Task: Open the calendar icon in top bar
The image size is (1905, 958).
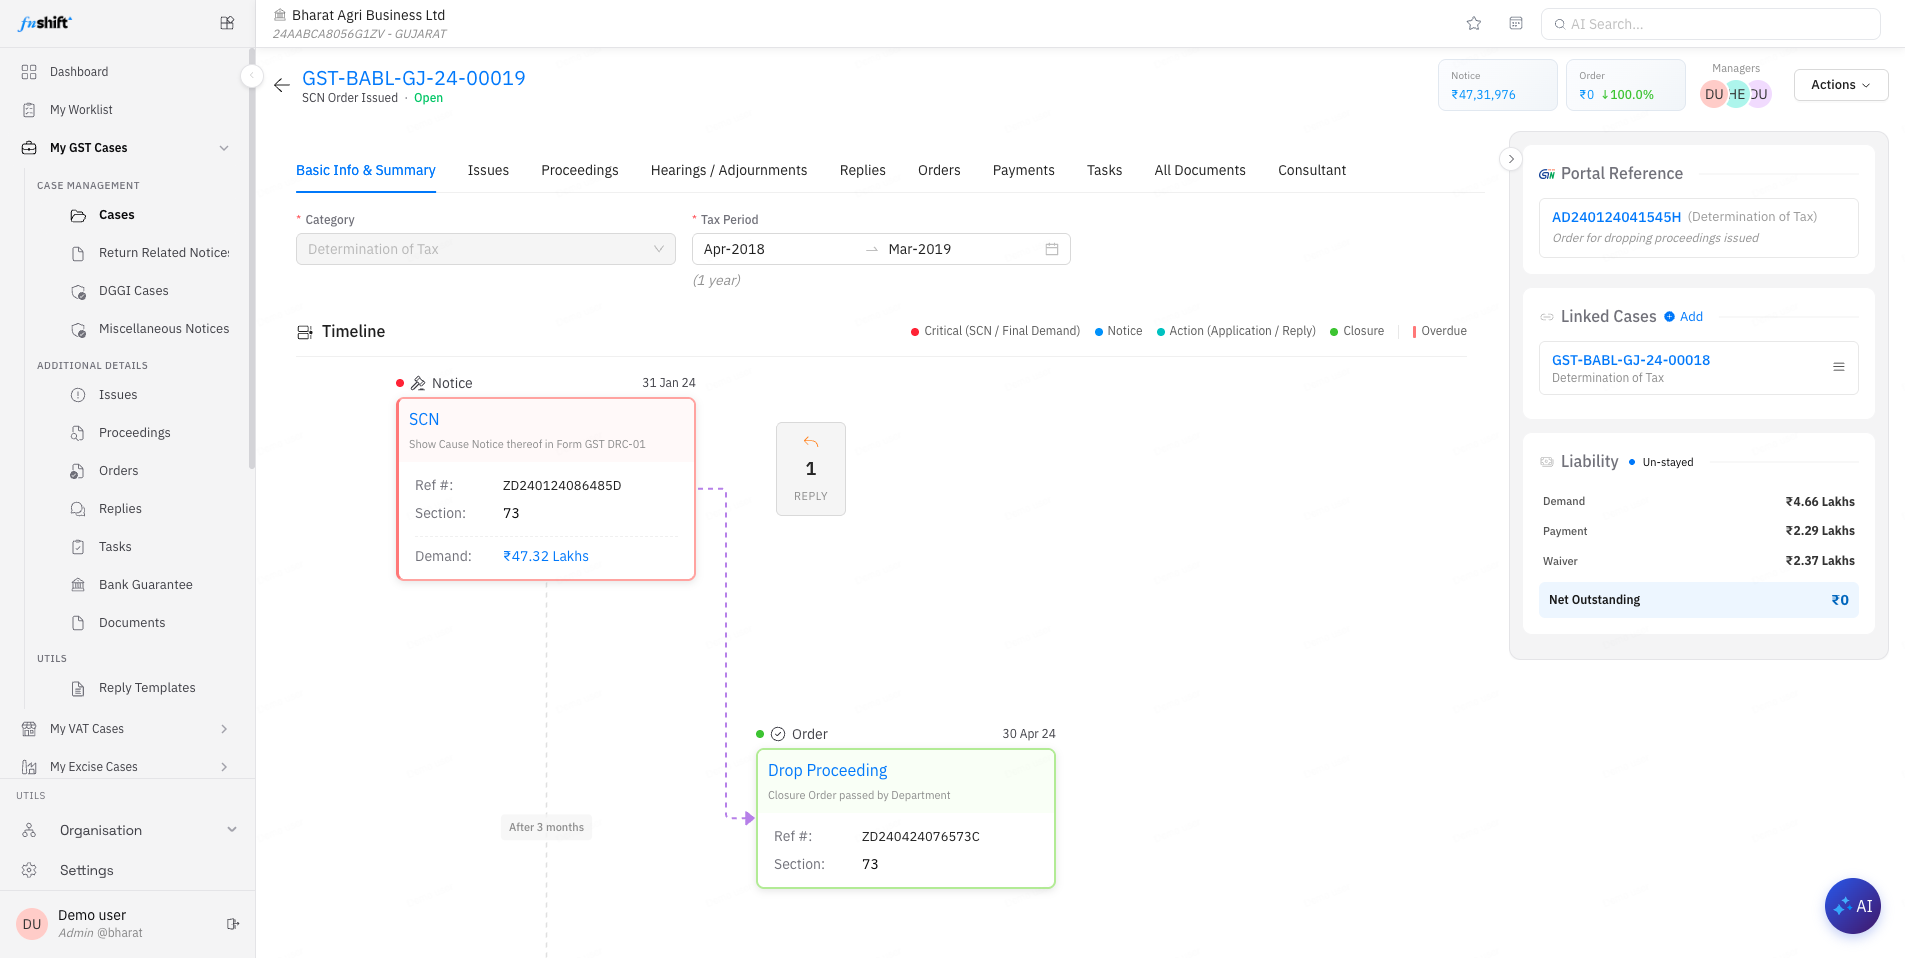Action: 1516,23
